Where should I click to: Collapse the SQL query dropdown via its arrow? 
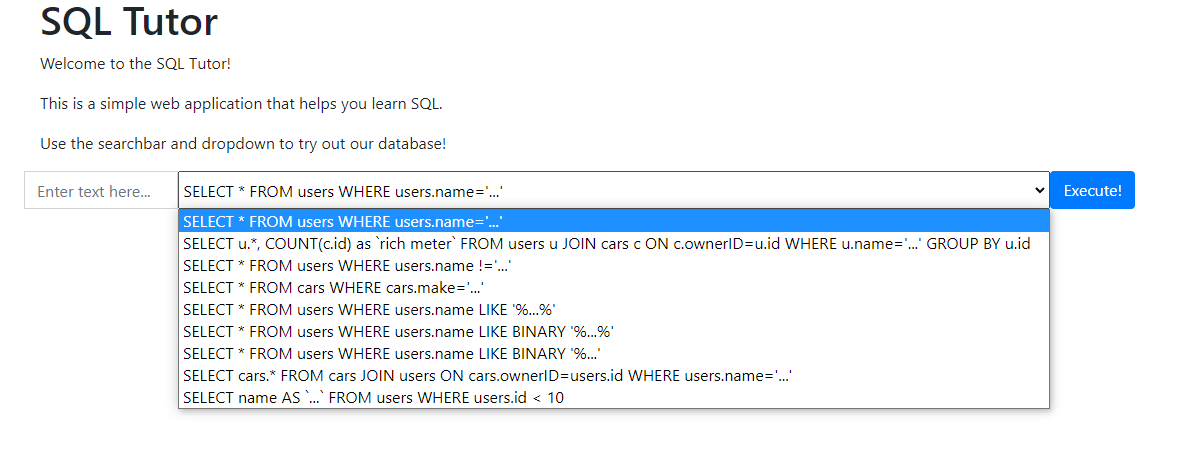click(x=1038, y=190)
